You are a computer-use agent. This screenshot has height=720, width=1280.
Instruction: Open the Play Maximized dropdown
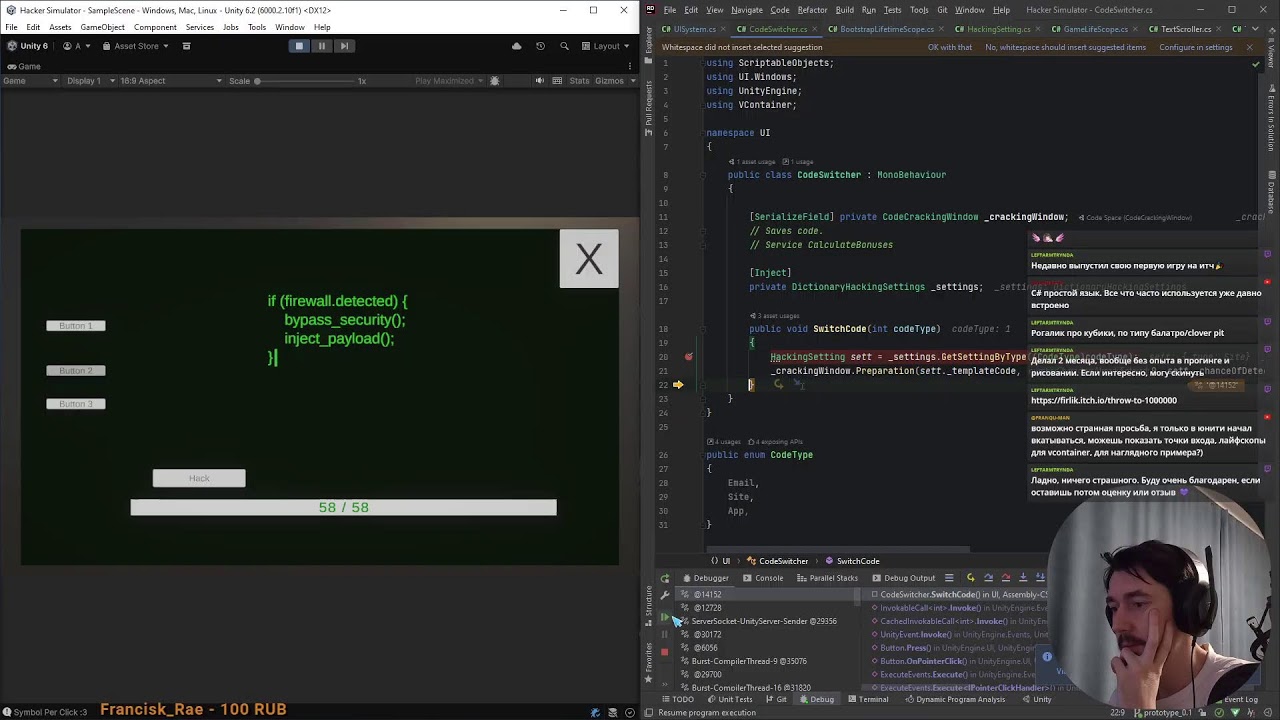pyautogui.click(x=450, y=81)
